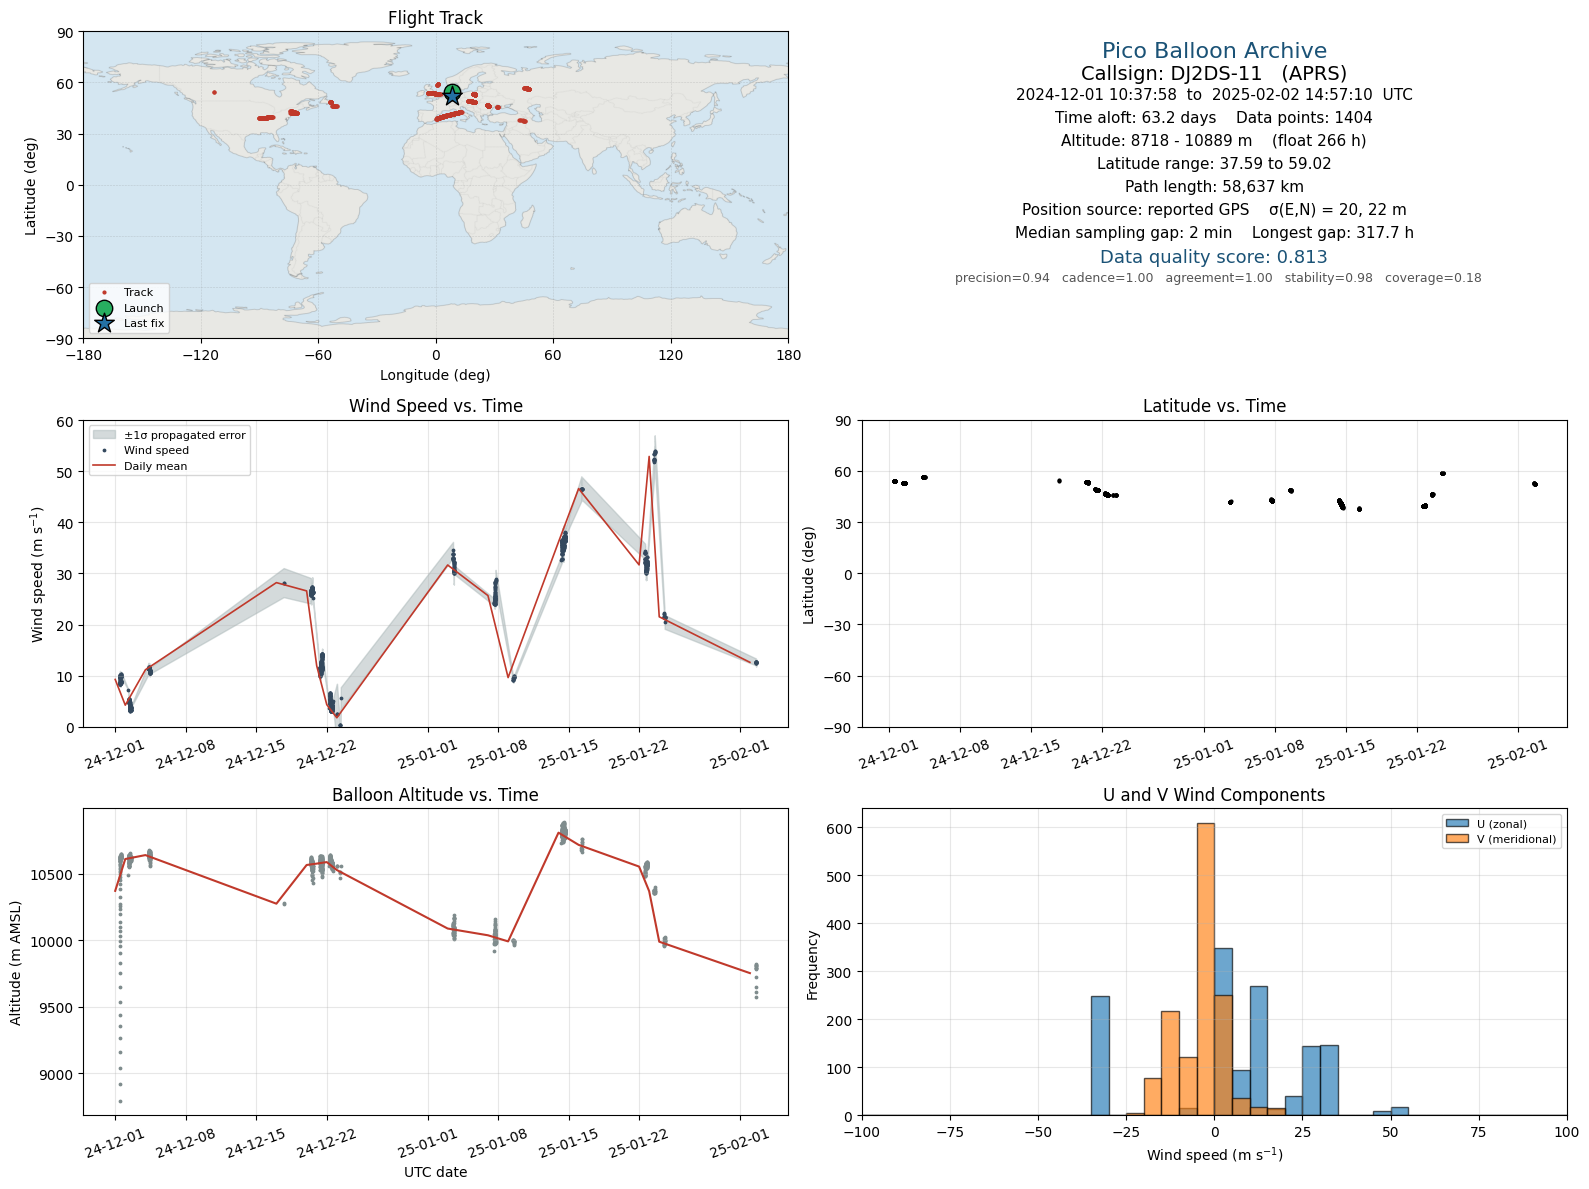The height and width of the screenshot is (1189, 1589).
Task: Click the UTC date range line
Action: point(1214,95)
